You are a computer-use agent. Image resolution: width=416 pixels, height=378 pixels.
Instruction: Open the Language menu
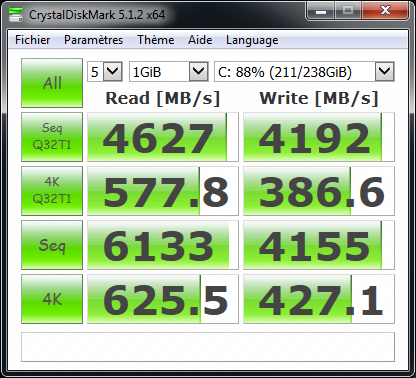pos(252,40)
